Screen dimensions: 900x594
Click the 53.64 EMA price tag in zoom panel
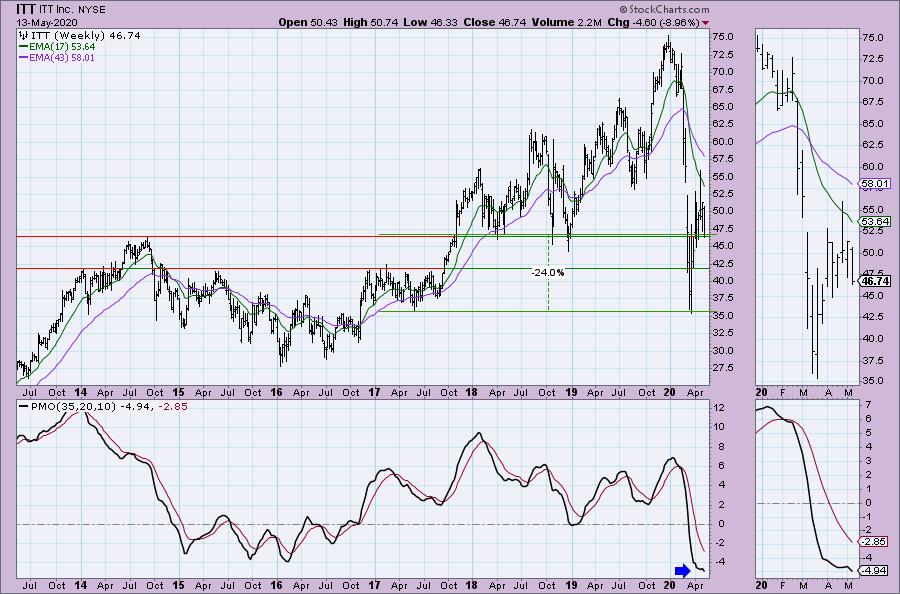click(x=875, y=221)
